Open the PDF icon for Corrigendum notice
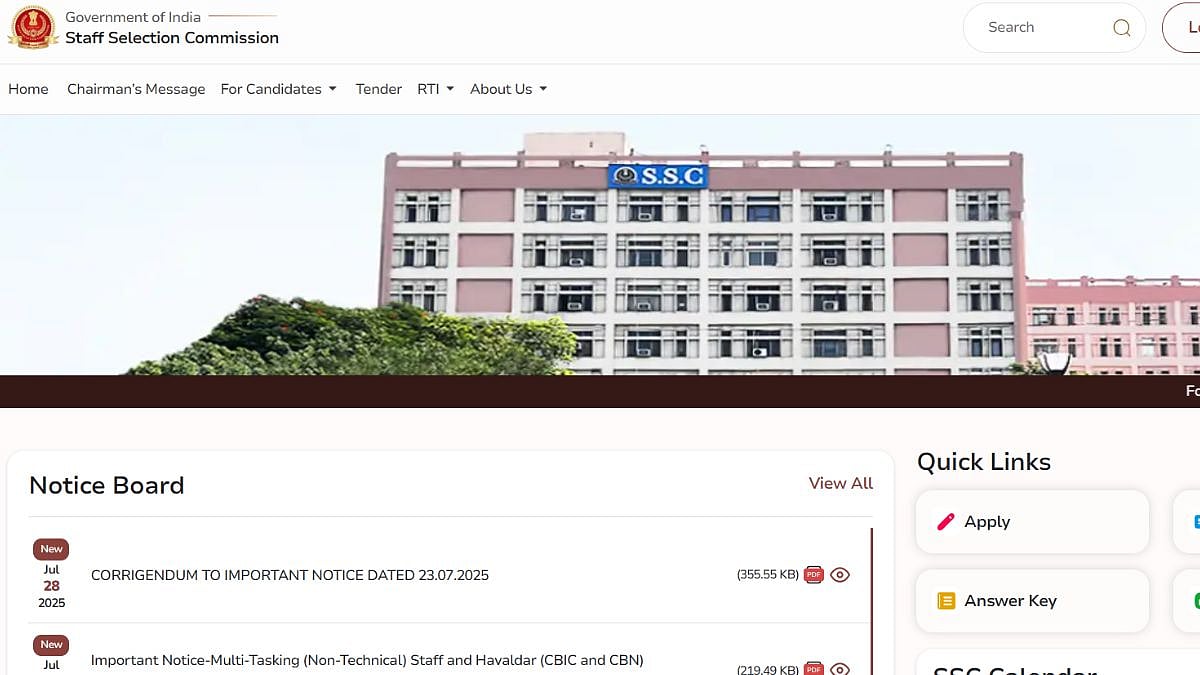Screen dimensions: 1200x675 (x=814, y=575)
